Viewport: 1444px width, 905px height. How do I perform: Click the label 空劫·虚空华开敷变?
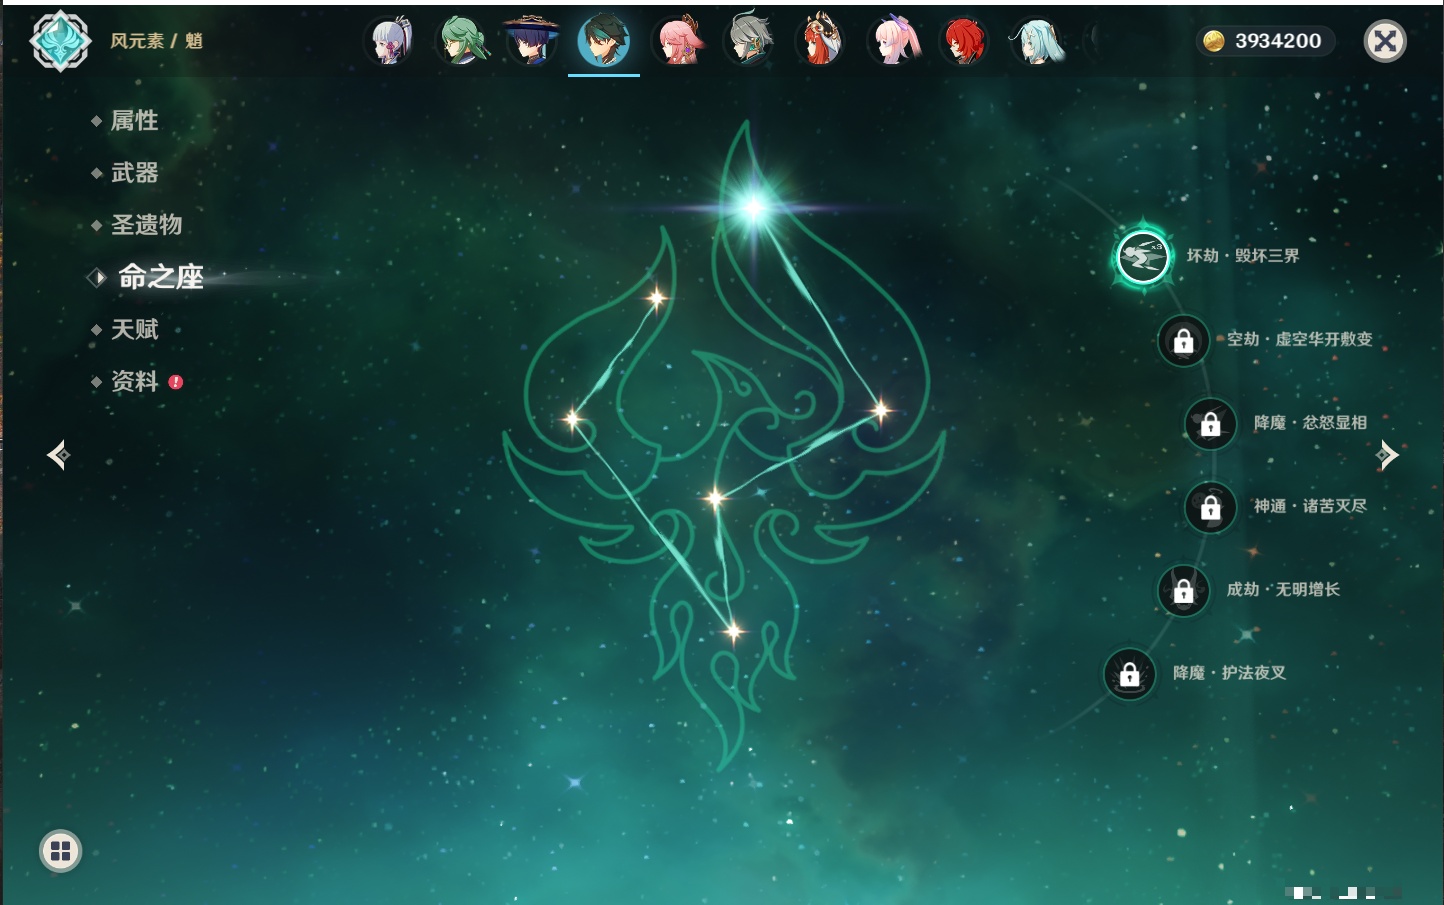pyautogui.click(x=1300, y=339)
